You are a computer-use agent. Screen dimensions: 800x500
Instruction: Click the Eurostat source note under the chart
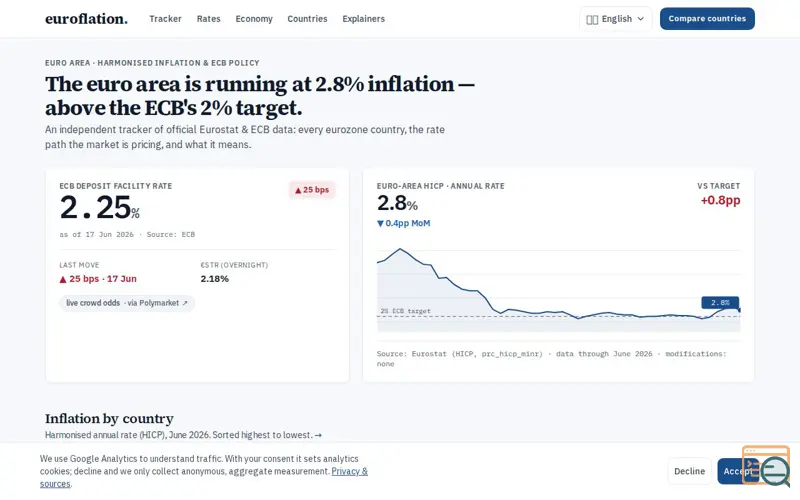552,359
